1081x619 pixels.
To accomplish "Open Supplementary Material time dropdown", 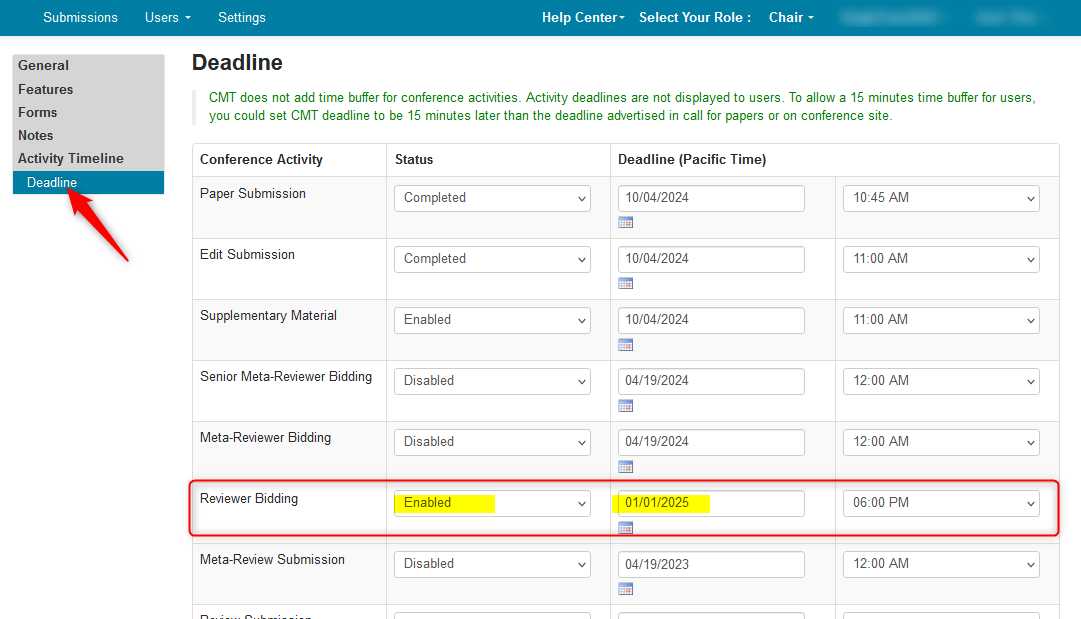I will [941, 320].
